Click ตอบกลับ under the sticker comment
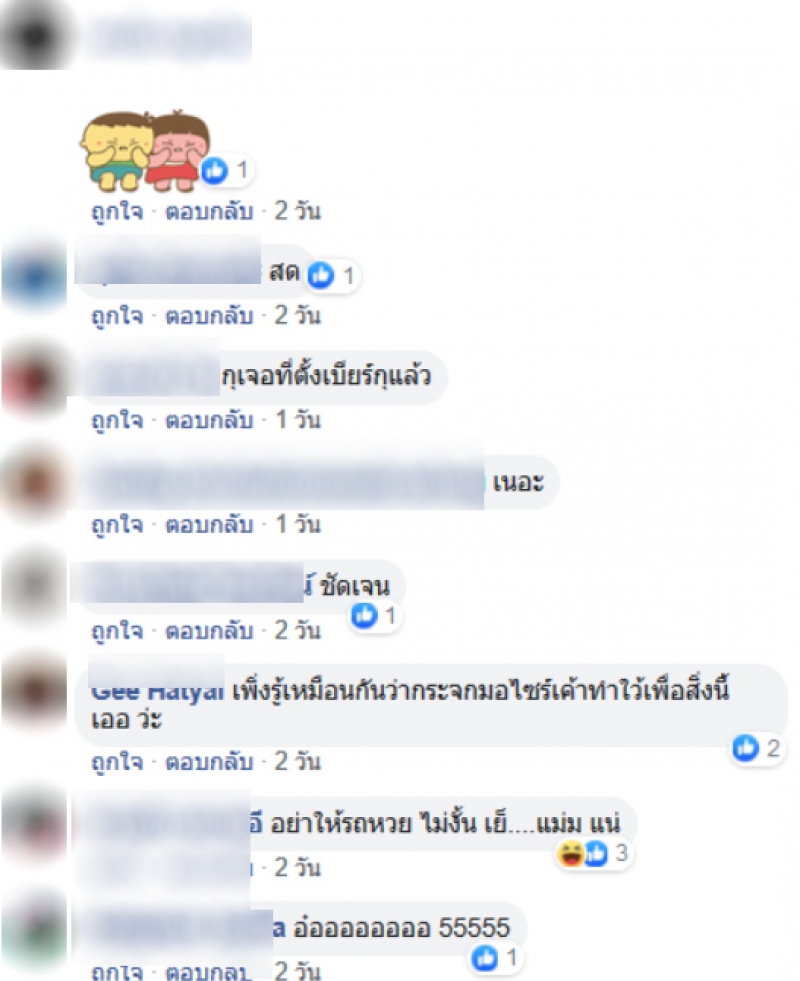Screen dimensions: 800x981 [209, 211]
